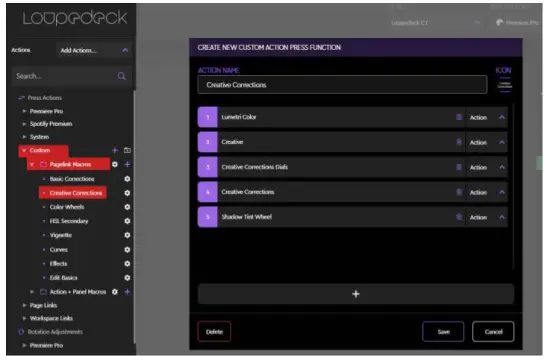Viewport: 550px width, 360px height.
Task: Delete Creative Corrections Dials step trash icon
Action: coord(459,167)
